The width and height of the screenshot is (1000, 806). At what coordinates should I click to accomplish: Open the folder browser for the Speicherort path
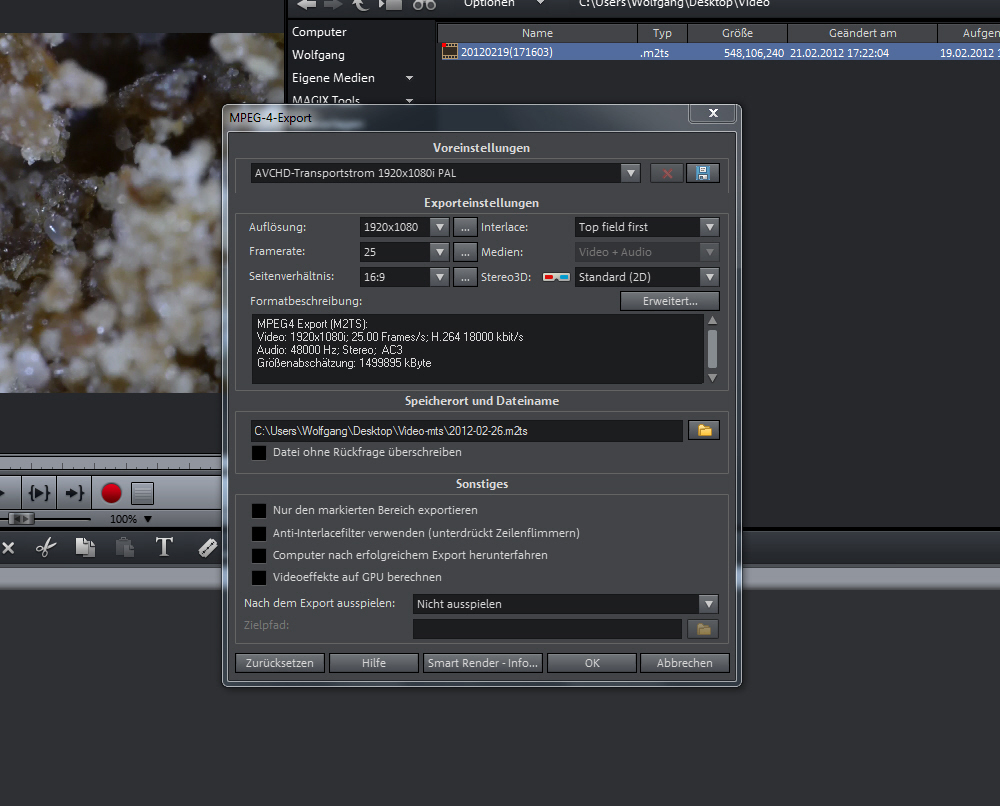coord(704,430)
